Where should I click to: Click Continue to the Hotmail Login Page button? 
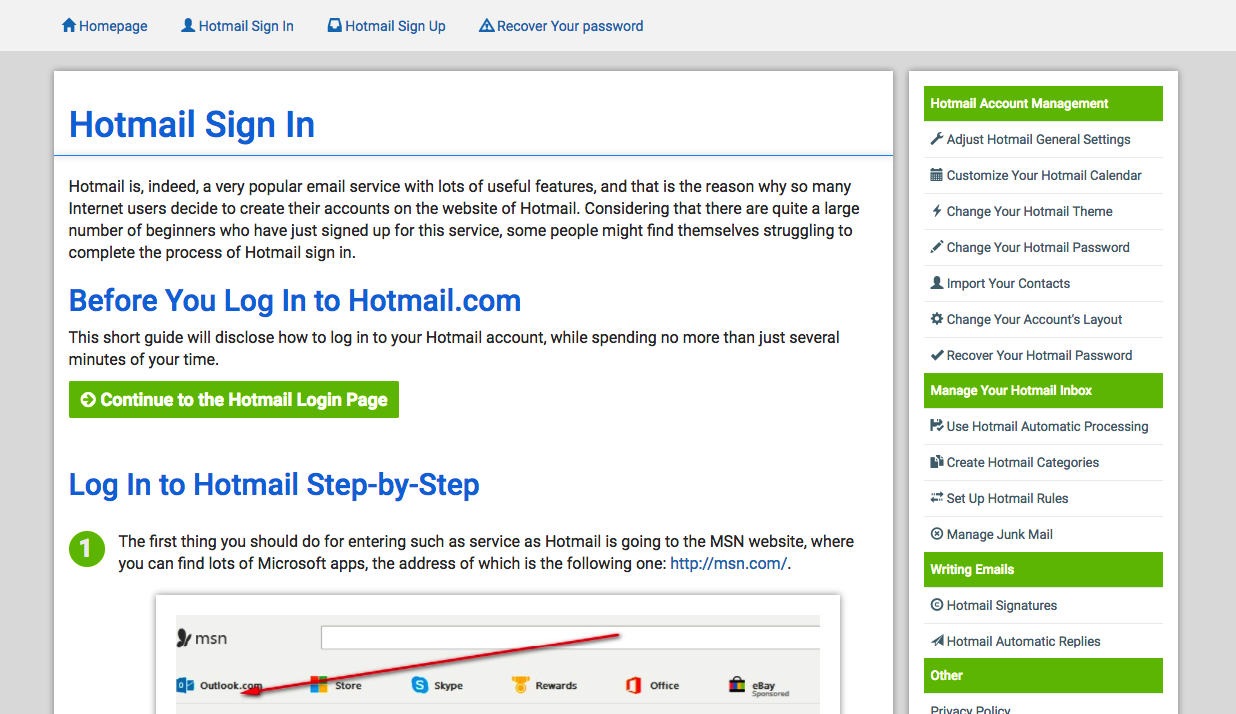tap(234, 400)
